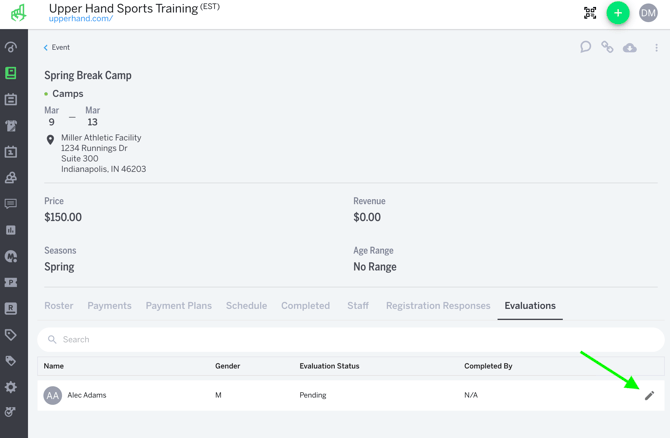This screenshot has height=438, width=670.
Task: Open the upperhand.com link
Action: [81, 19]
